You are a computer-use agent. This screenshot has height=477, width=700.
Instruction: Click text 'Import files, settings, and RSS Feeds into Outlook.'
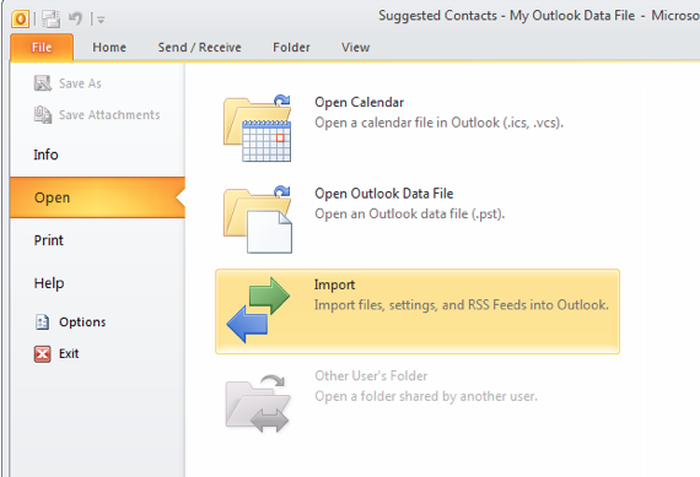(x=462, y=305)
